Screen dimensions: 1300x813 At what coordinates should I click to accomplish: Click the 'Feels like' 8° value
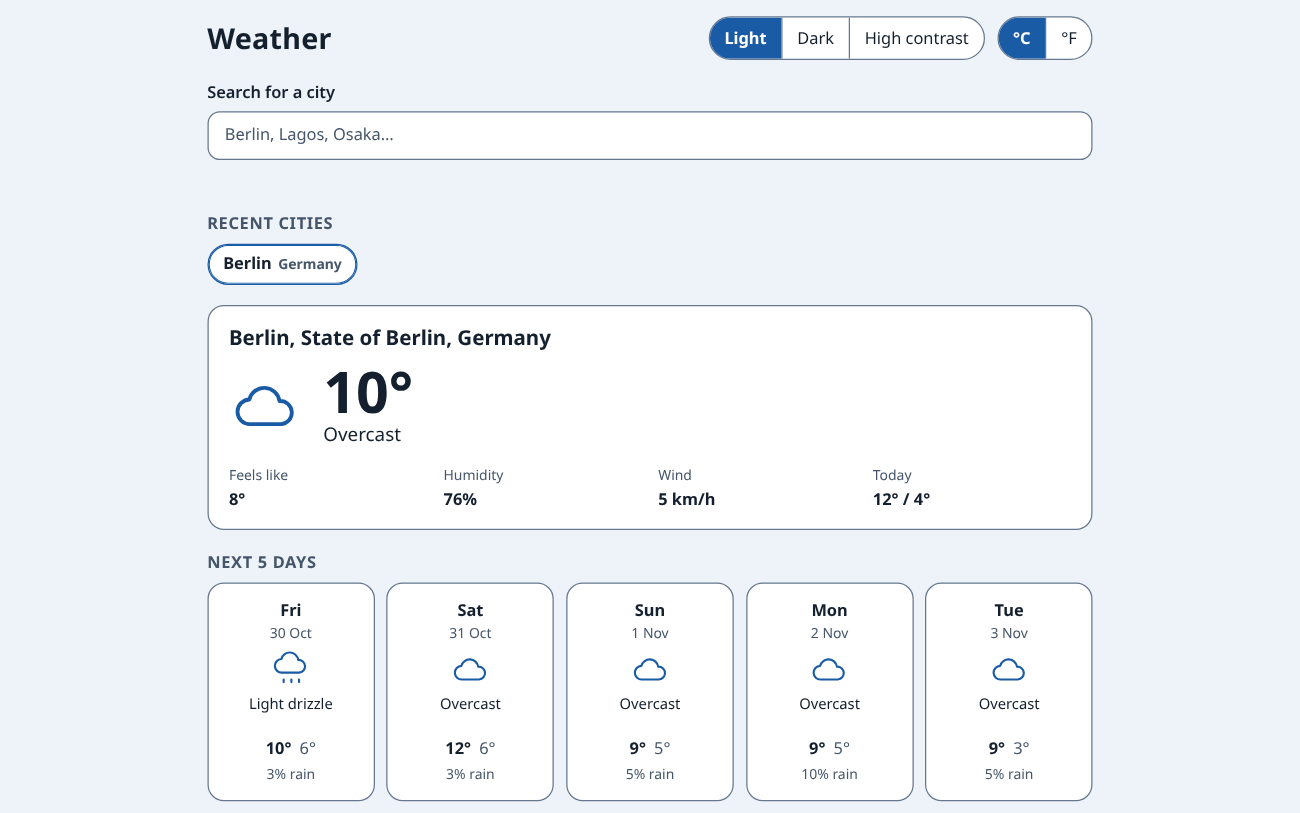tap(237, 499)
